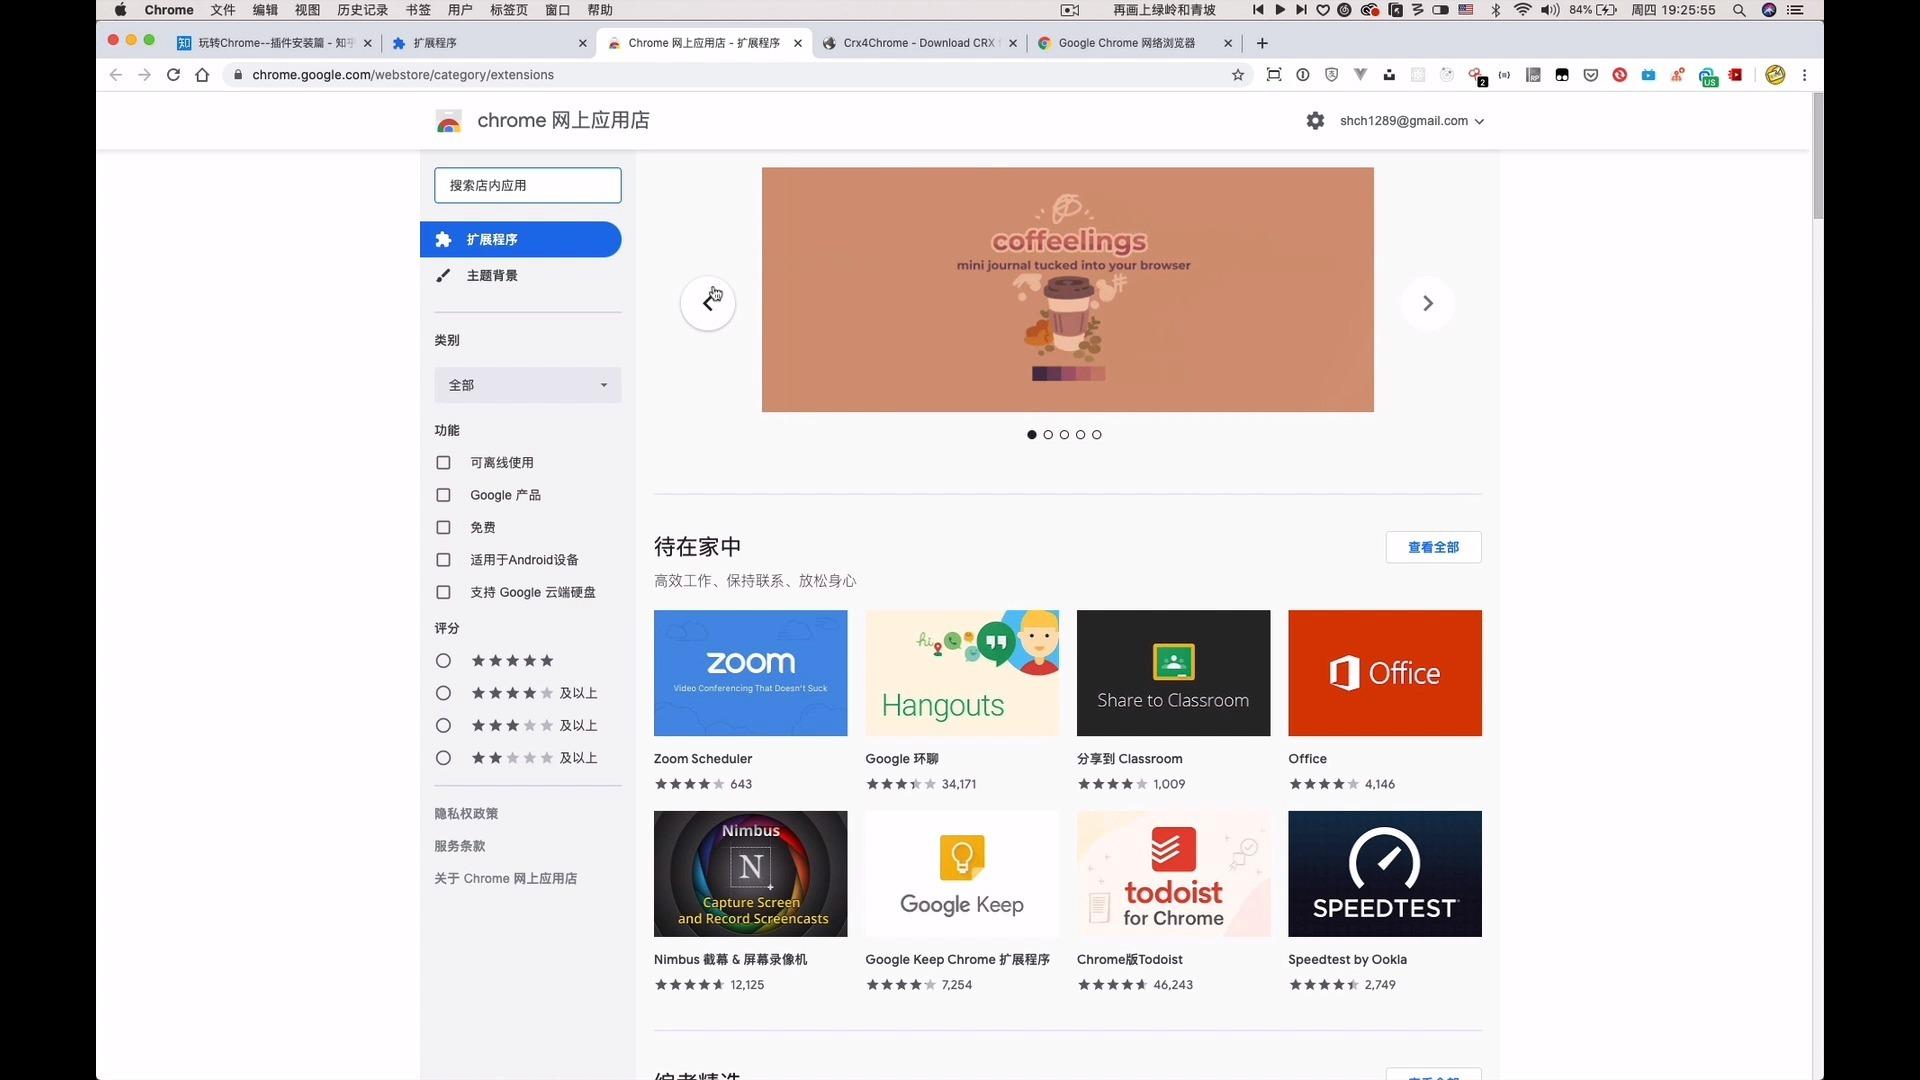Open the extension icon with US badge
Screen dimensions: 1920x1080
pyautogui.click(x=1708, y=76)
